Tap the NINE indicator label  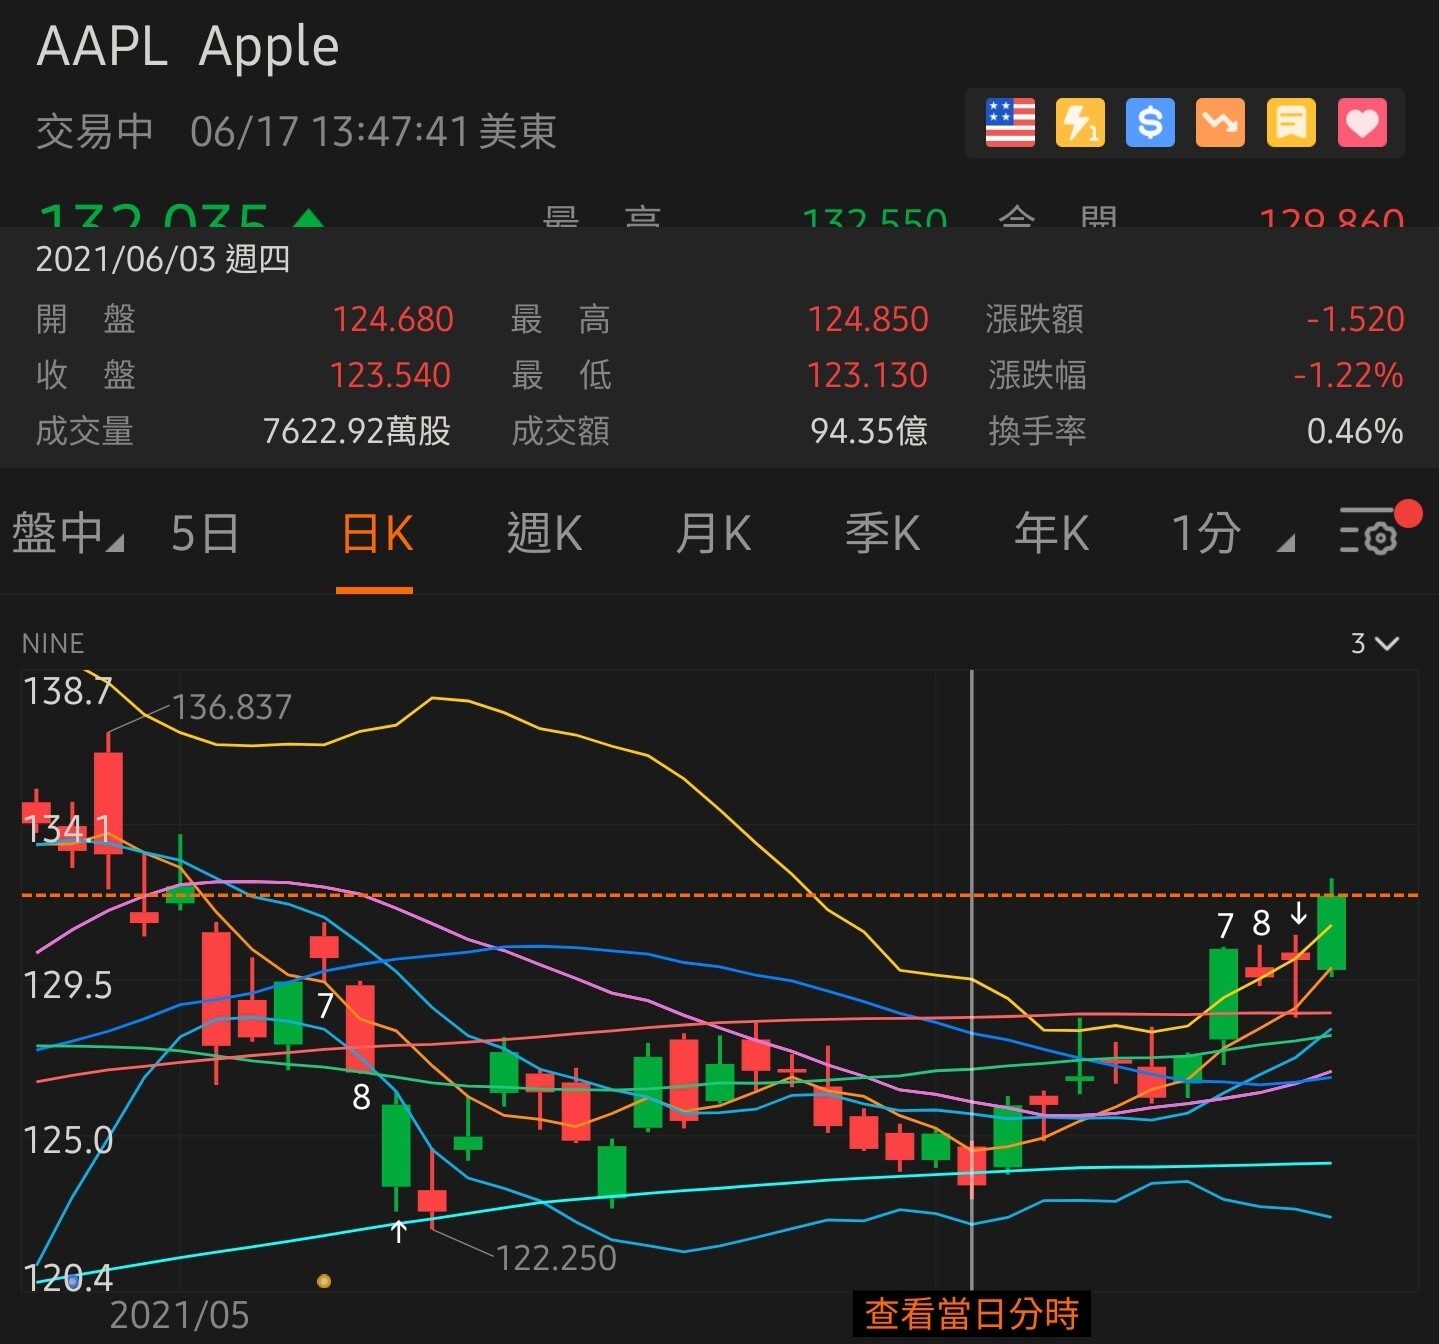click(53, 643)
